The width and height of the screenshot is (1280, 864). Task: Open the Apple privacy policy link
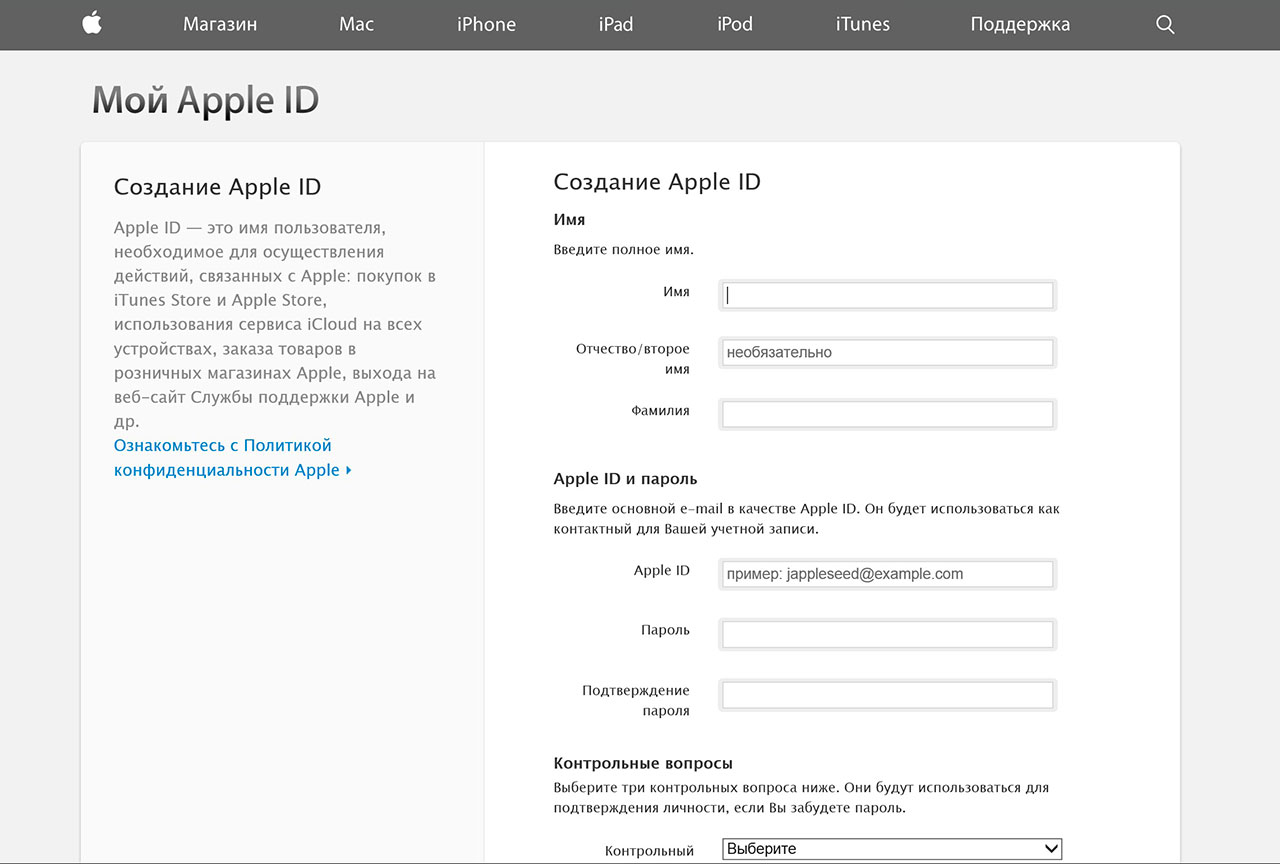[232, 457]
